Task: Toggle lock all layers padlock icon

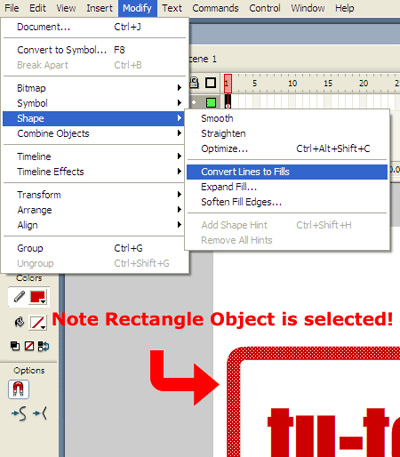Action: [x=194, y=83]
